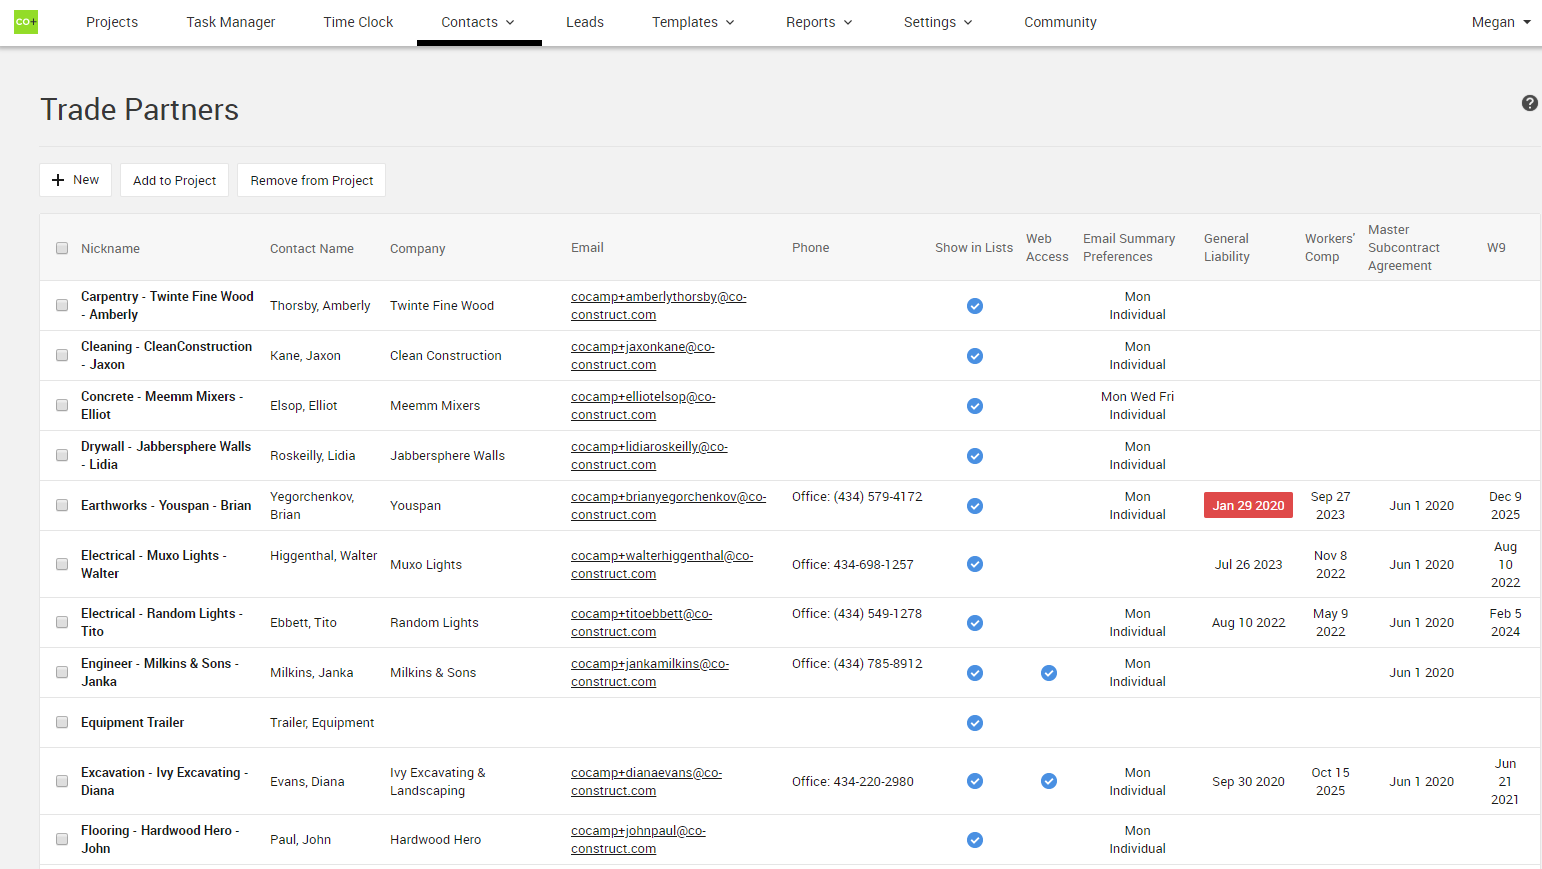Switch to the Leads section
This screenshot has height=869, width=1542.
(x=585, y=21)
